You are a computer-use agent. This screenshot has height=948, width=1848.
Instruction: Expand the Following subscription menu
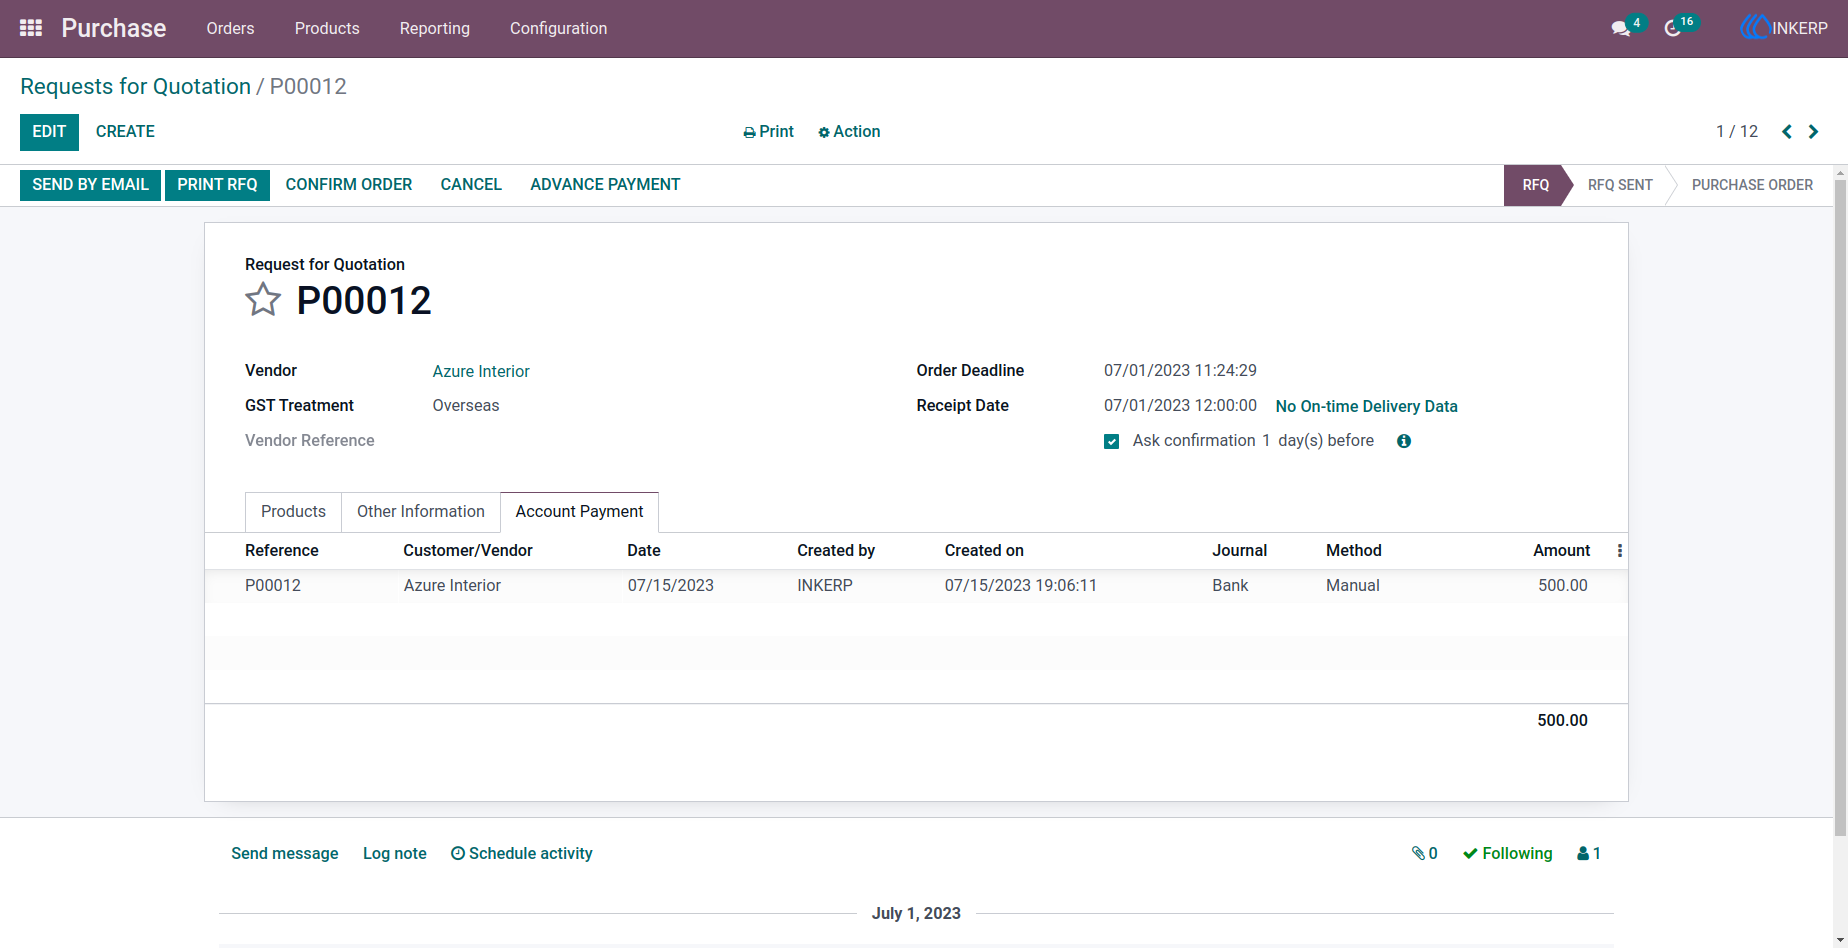pos(1507,854)
